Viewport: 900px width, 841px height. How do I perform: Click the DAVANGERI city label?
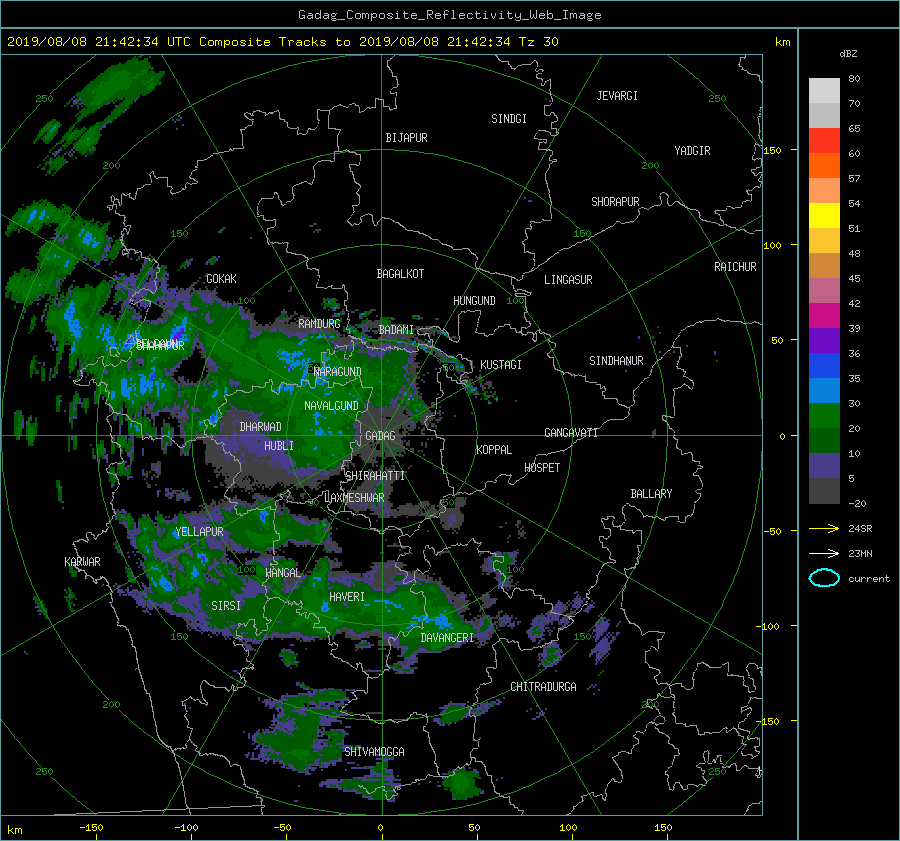447,638
